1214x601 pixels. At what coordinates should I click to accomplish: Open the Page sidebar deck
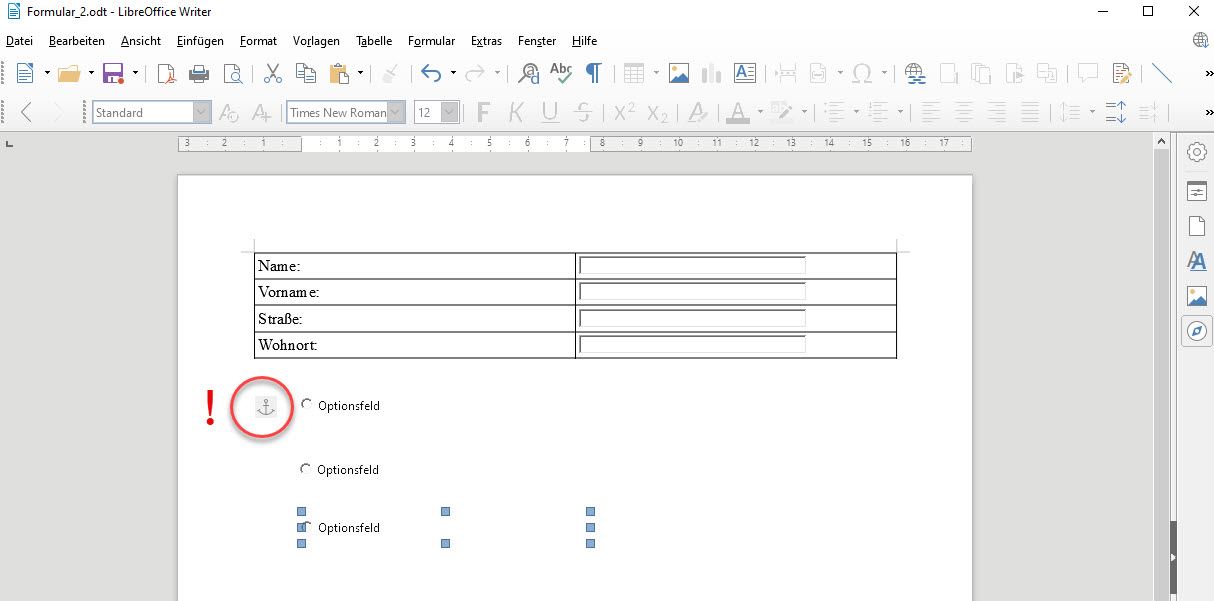pos(1197,226)
